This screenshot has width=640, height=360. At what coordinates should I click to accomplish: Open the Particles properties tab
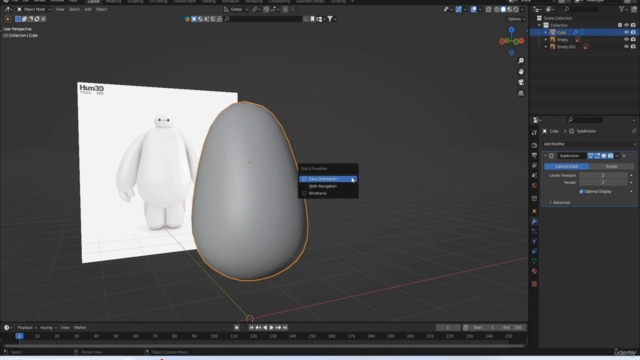(x=534, y=231)
